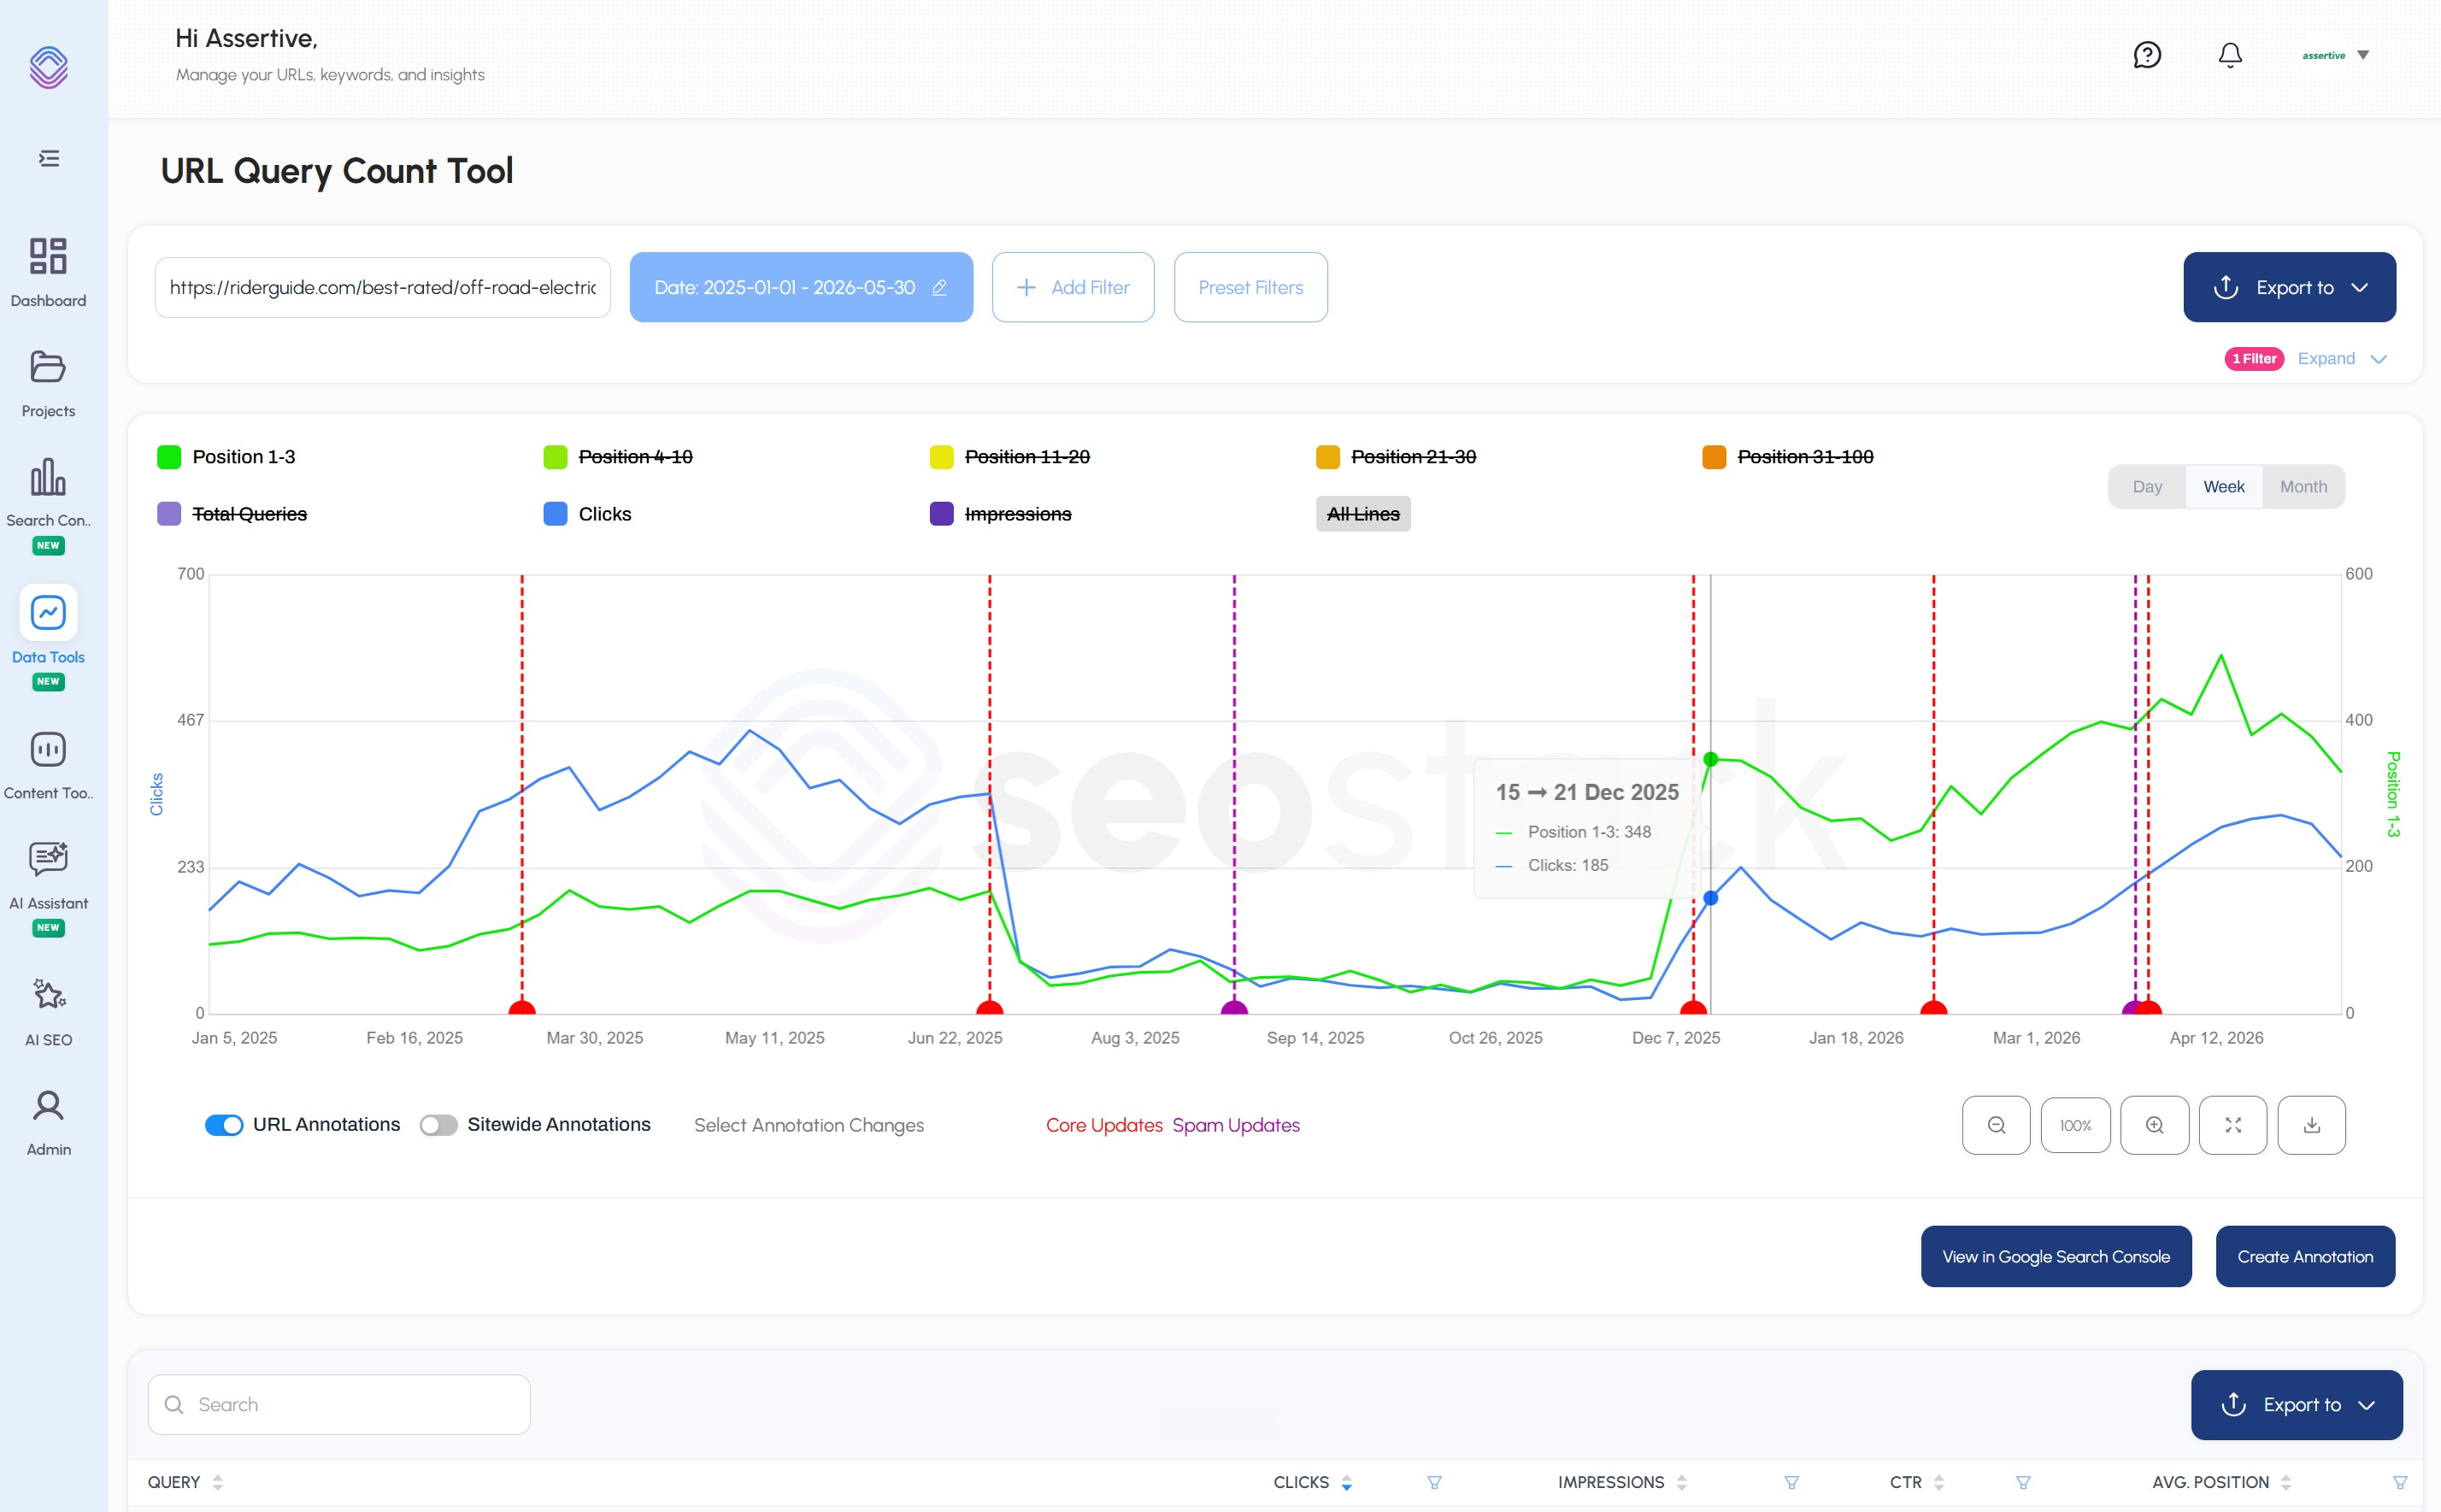
Task: Click the chart download icon
Action: [x=2311, y=1125]
